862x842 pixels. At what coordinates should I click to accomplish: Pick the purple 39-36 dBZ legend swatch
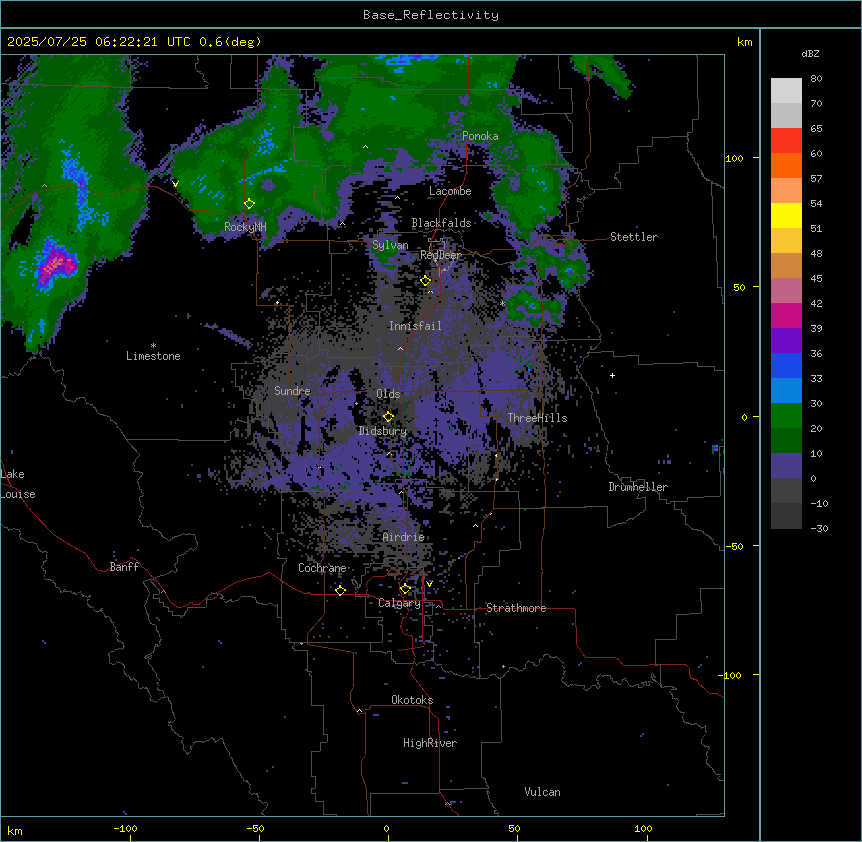[786, 341]
